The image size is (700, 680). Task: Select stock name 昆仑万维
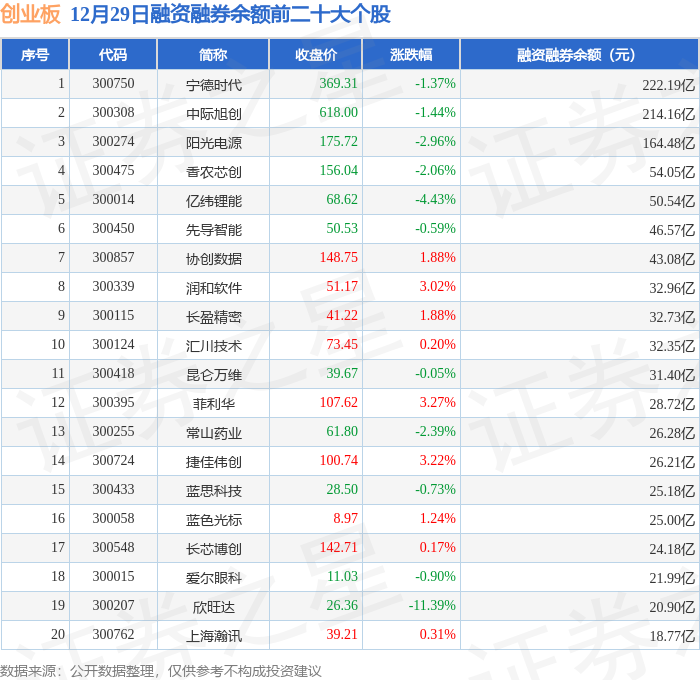pyautogui.click(x=214, y=375)
